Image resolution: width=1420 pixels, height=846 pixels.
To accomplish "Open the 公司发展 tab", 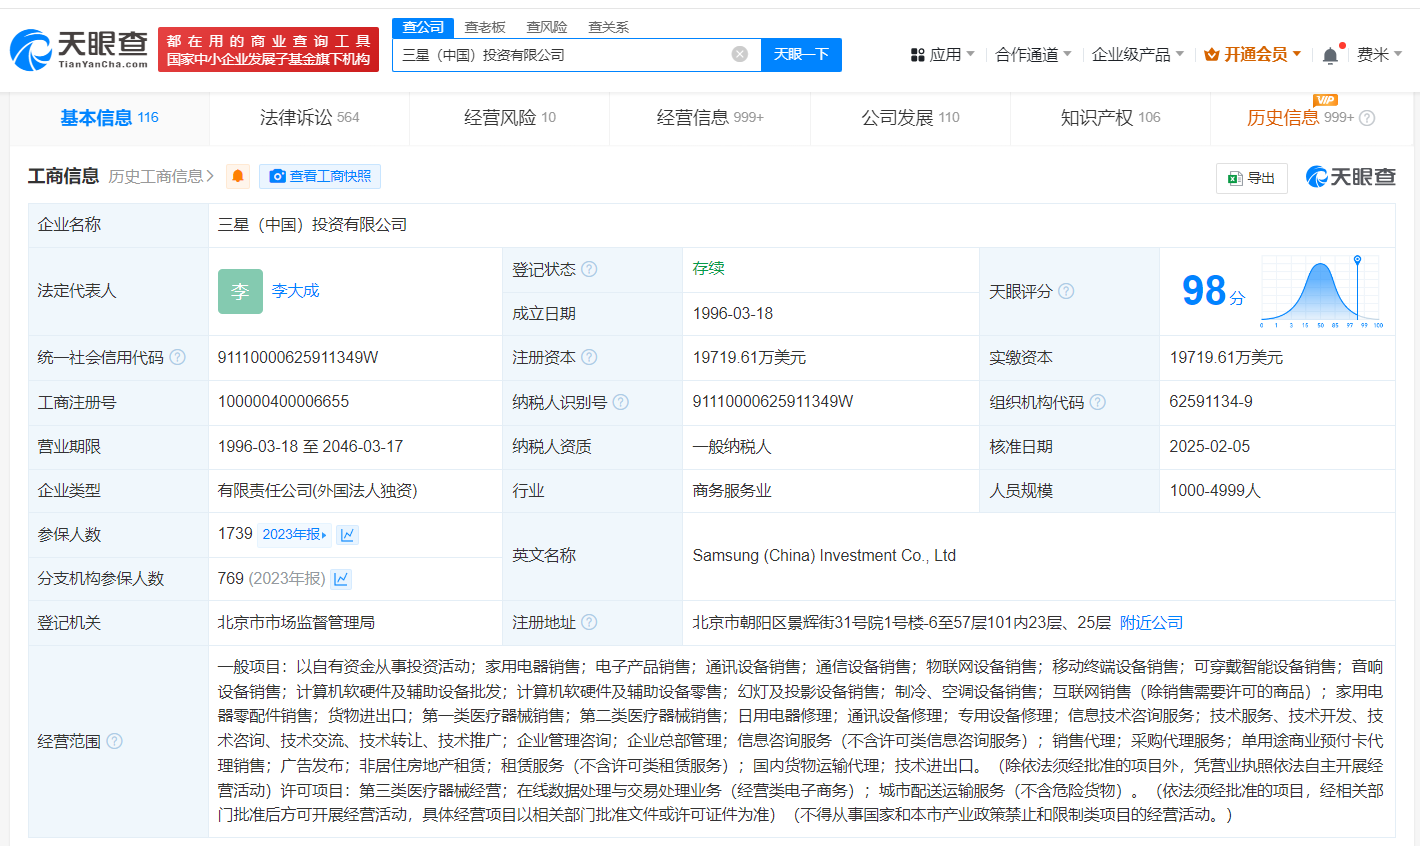I will coord(910,118).
